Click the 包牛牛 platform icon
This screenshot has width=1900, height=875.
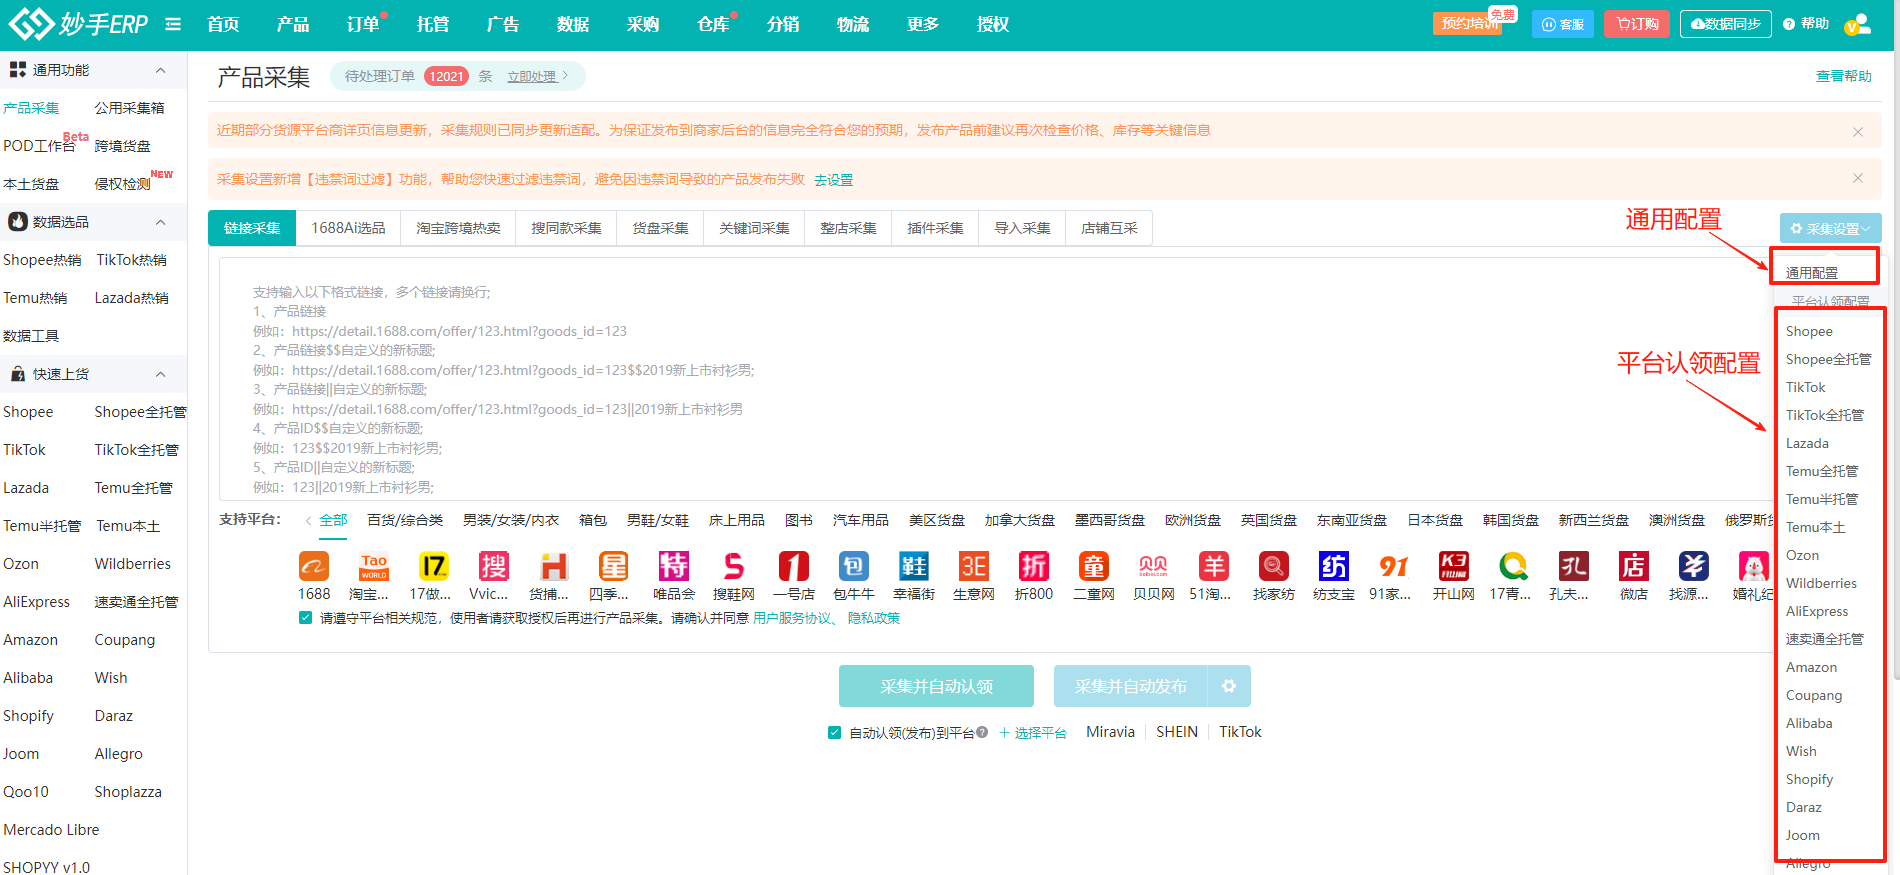coord(854,566)
